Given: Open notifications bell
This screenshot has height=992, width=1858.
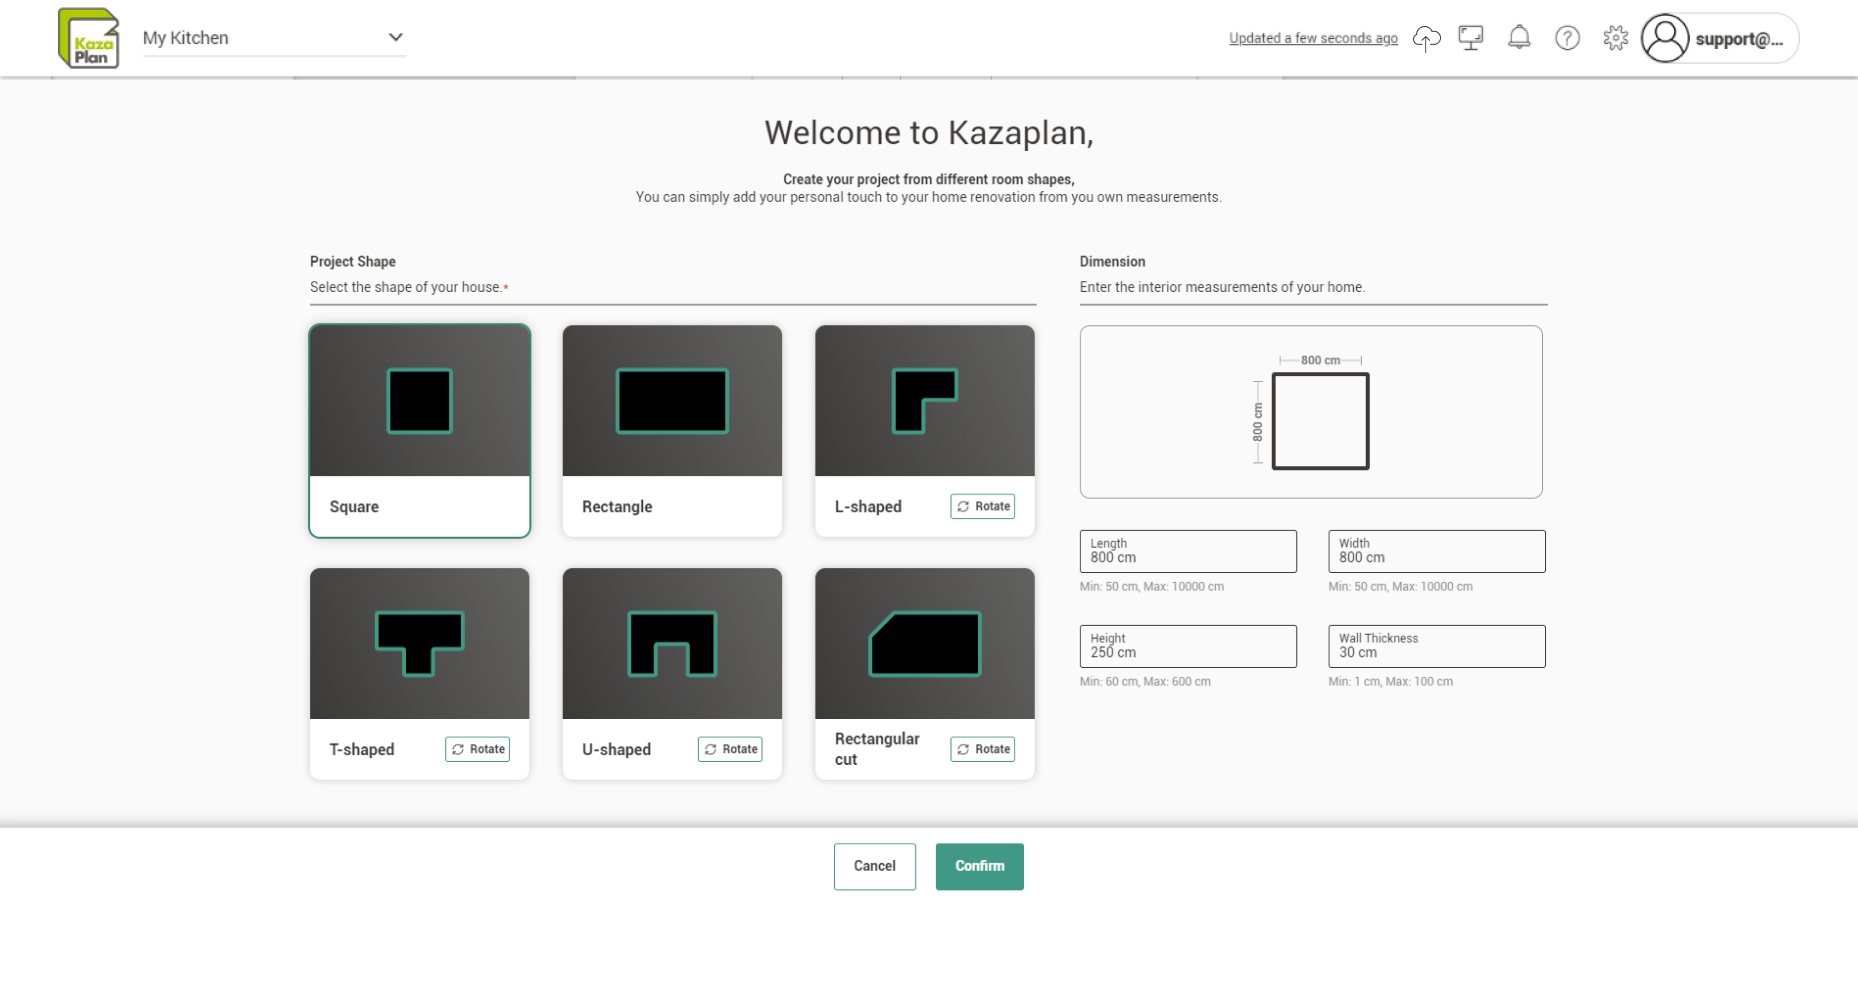Looking at the screenshot, I should [x=1519, y=38].
